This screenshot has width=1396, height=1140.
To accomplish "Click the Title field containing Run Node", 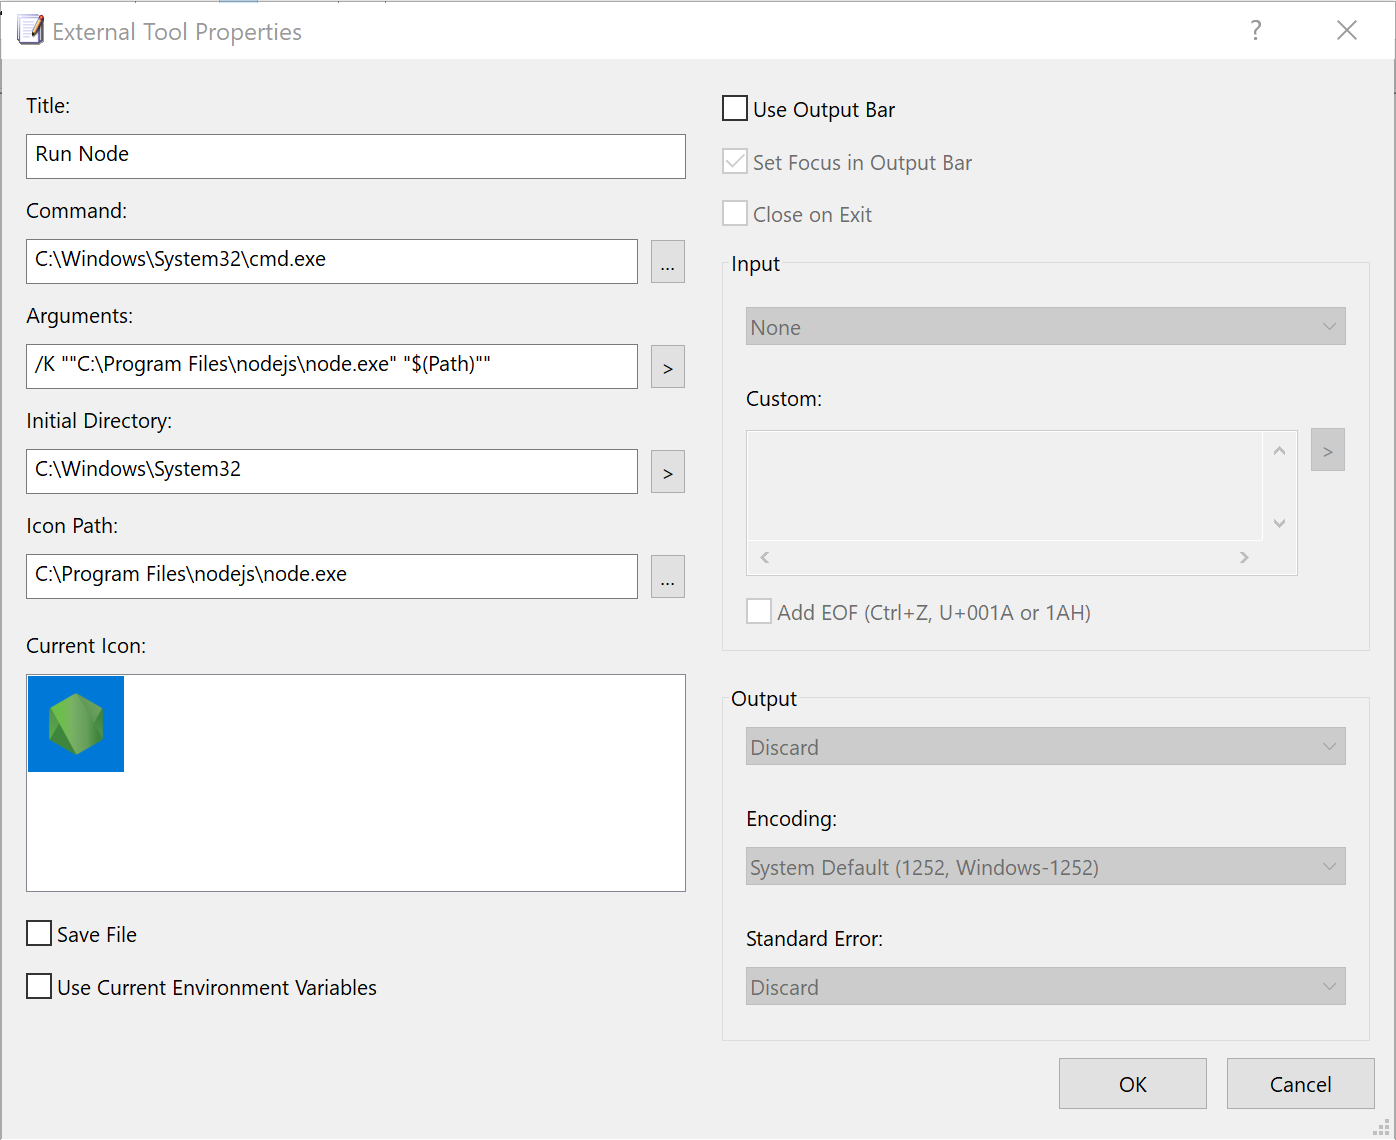I will pyautogui.click(x=356, y=156).
